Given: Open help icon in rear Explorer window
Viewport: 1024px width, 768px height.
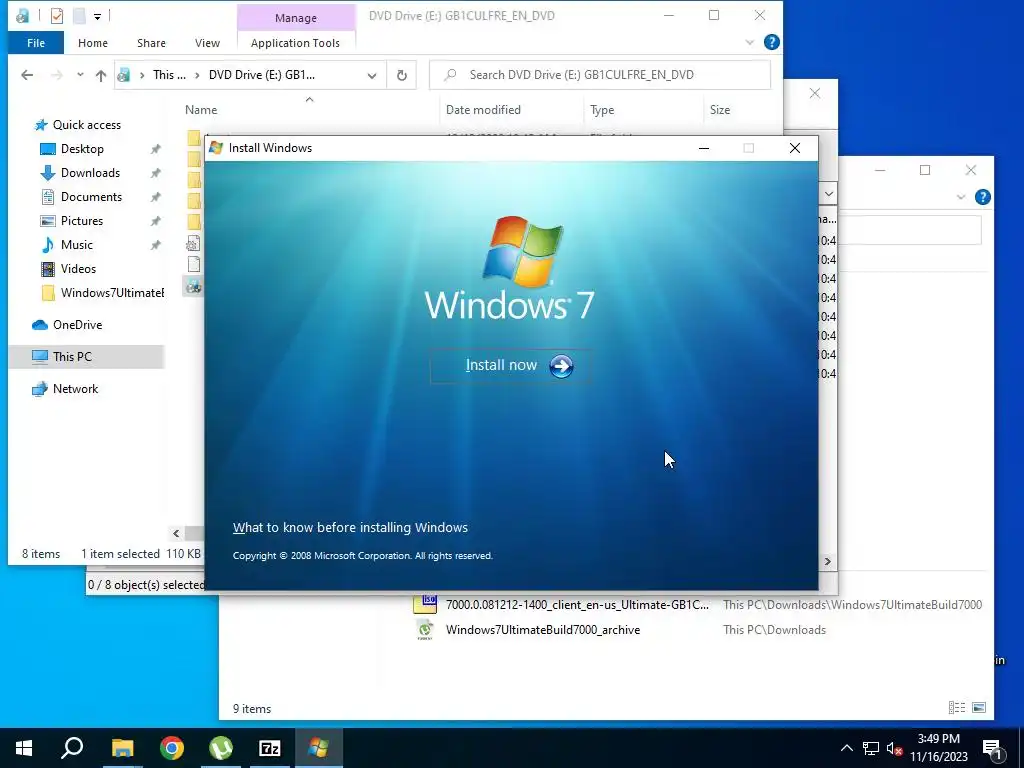Looking at the screenshot, I should point(982,197).
